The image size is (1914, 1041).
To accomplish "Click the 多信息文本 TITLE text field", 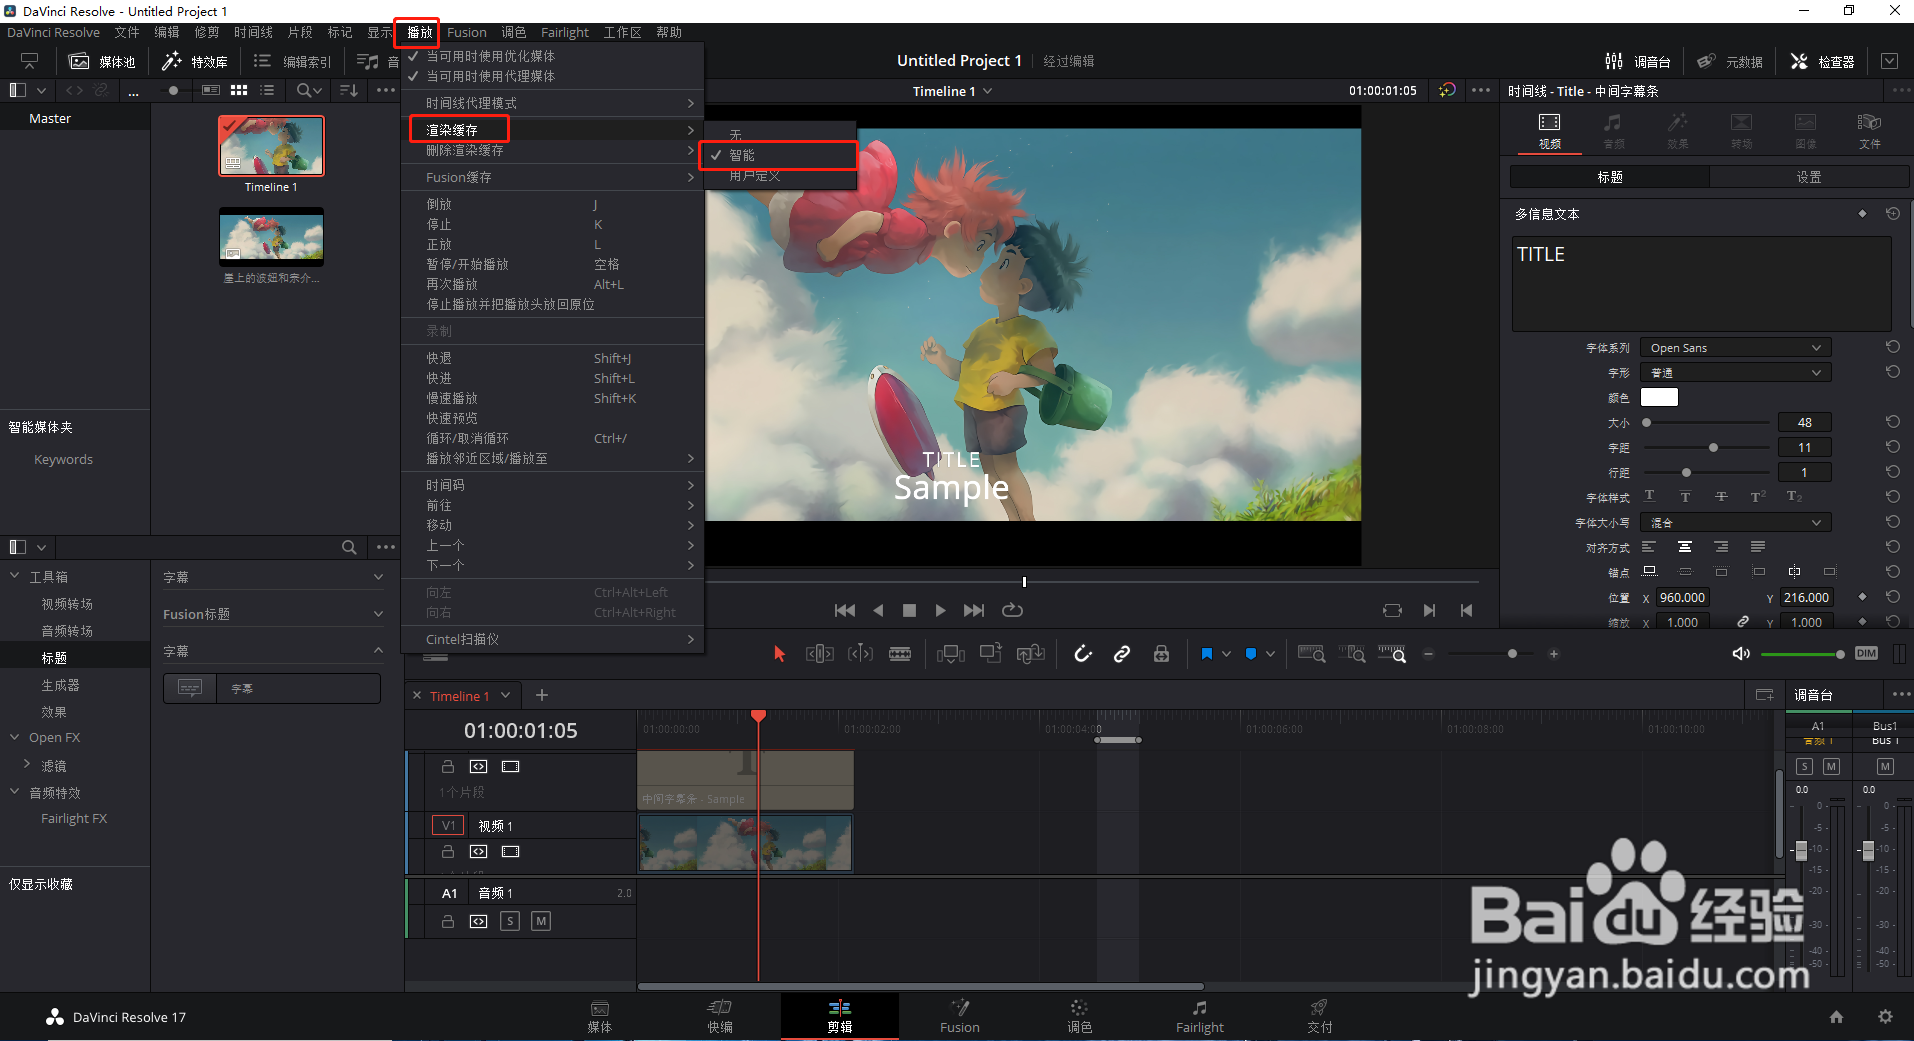I will click(x=1702, y=284).
